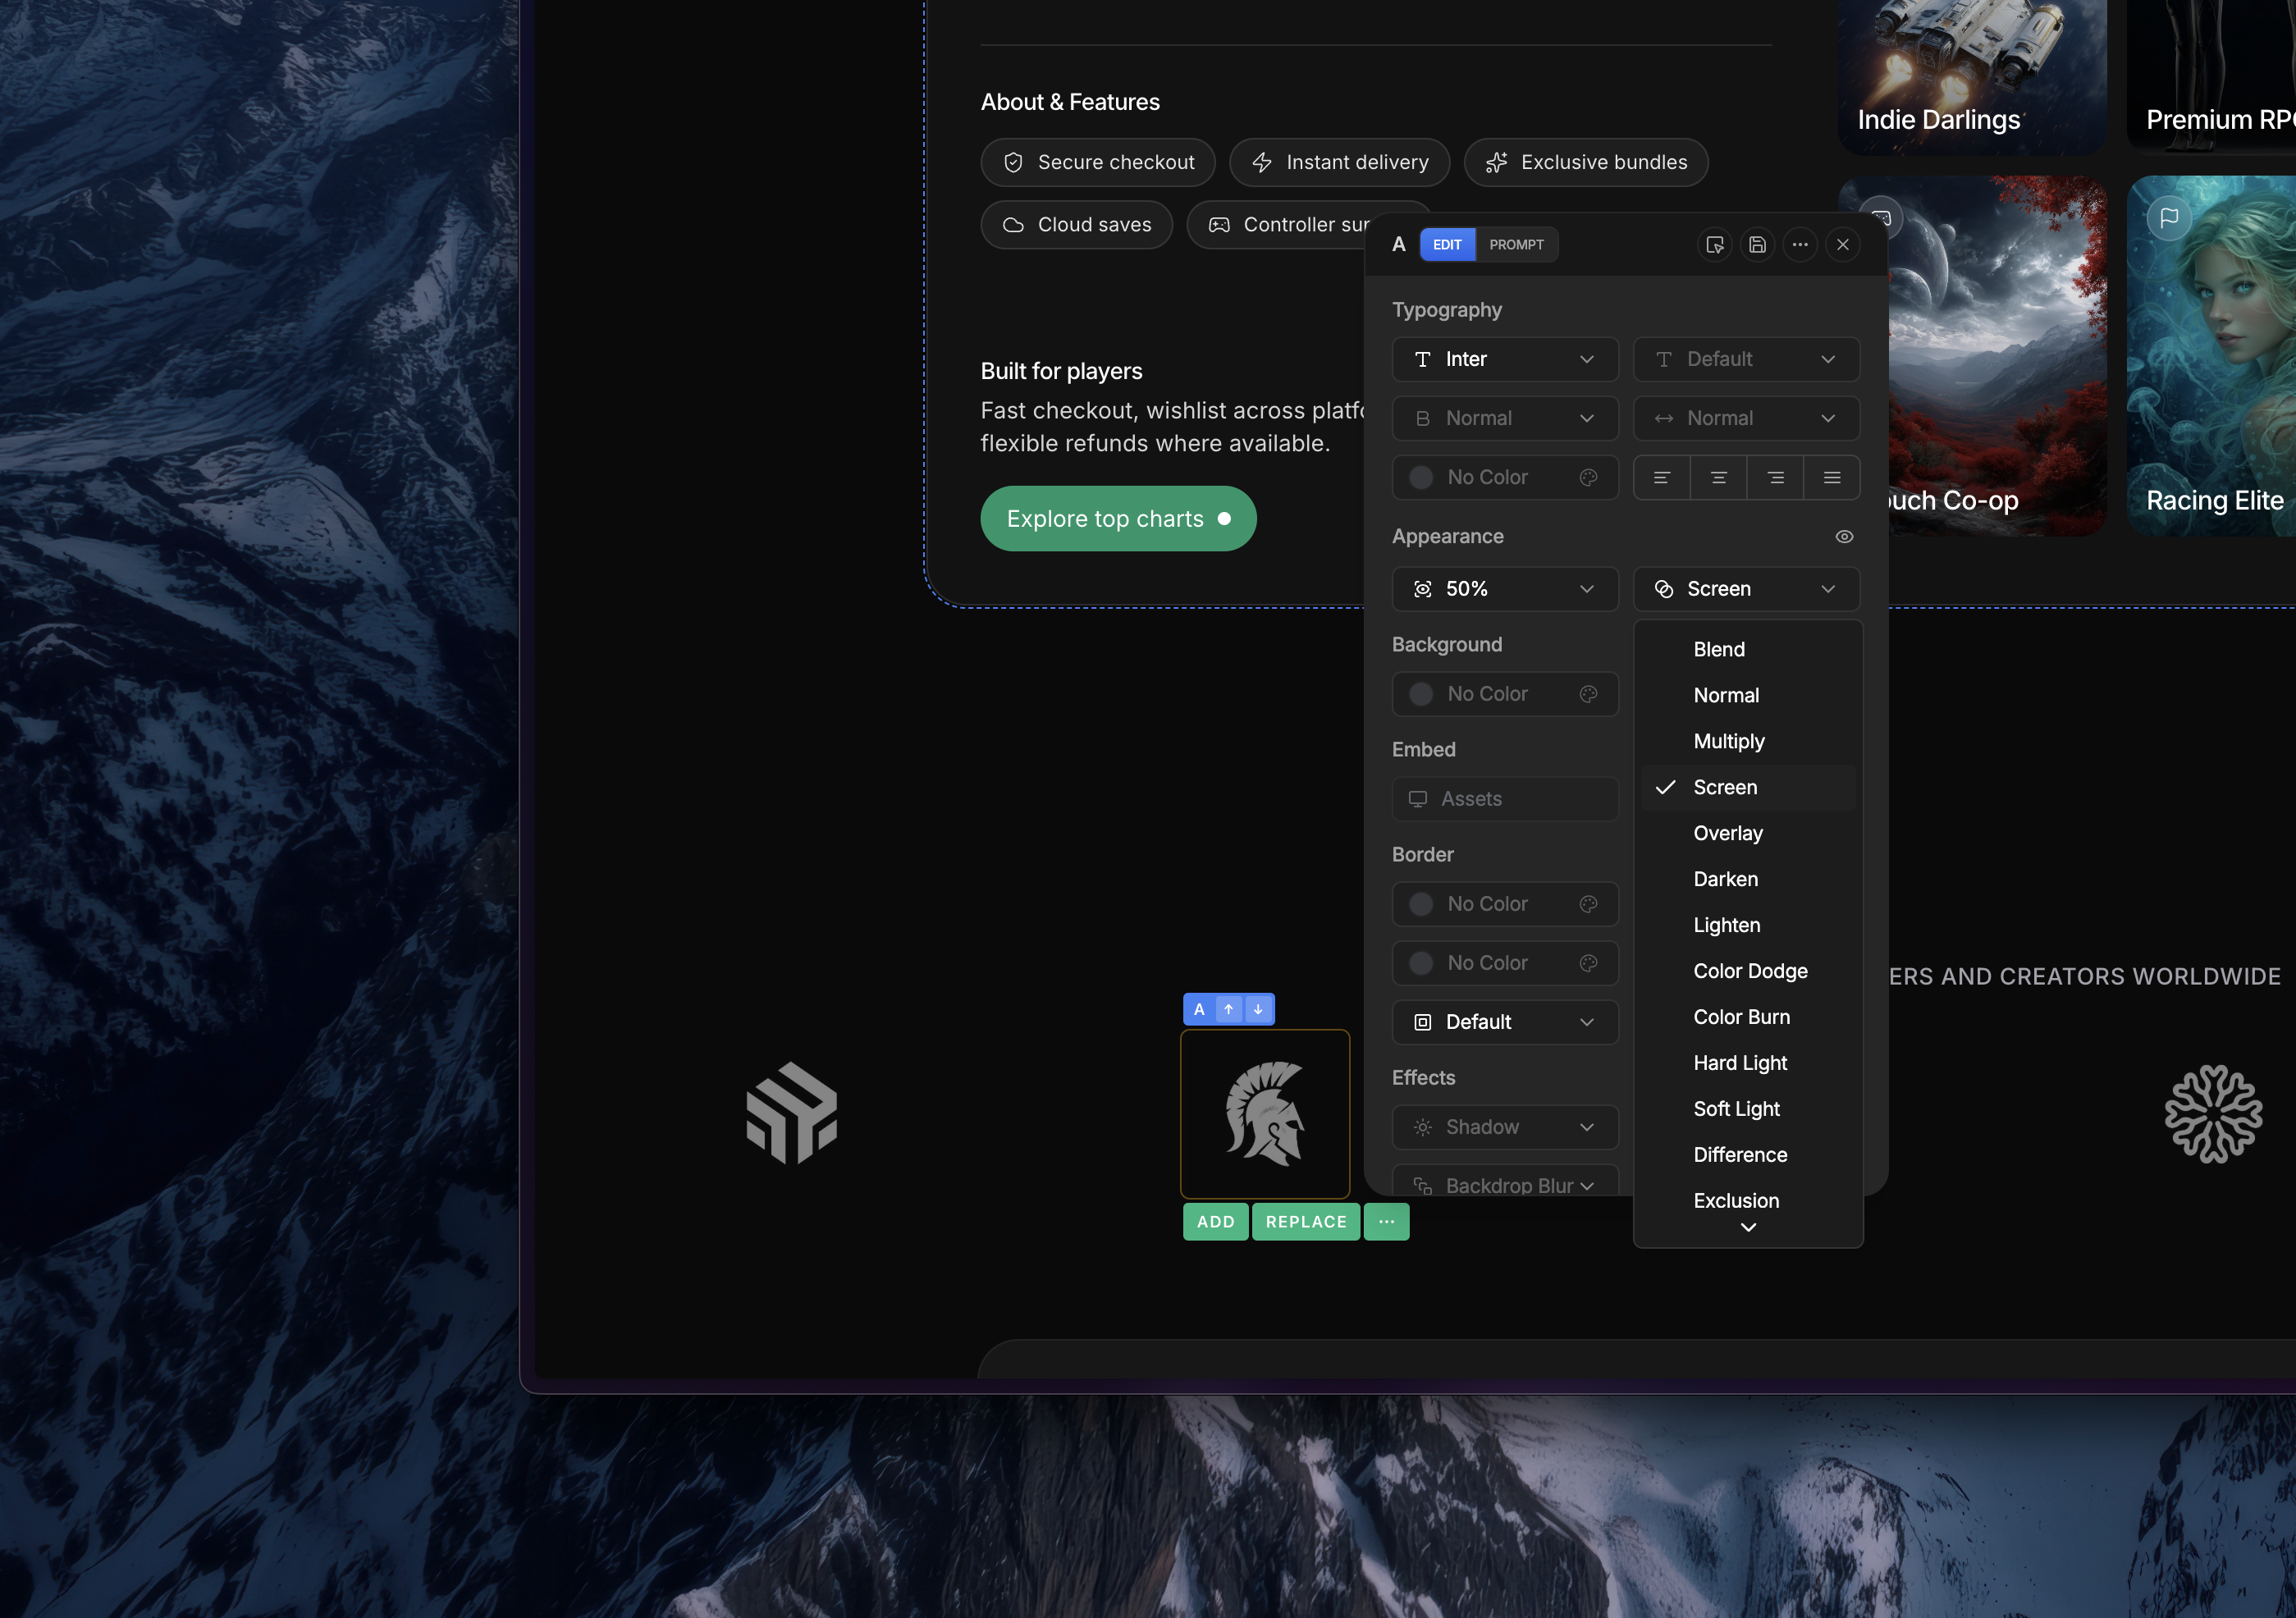
Task: Click the No Color swatch under Background
Action: pyautogui.click(x=1505, y=693)
